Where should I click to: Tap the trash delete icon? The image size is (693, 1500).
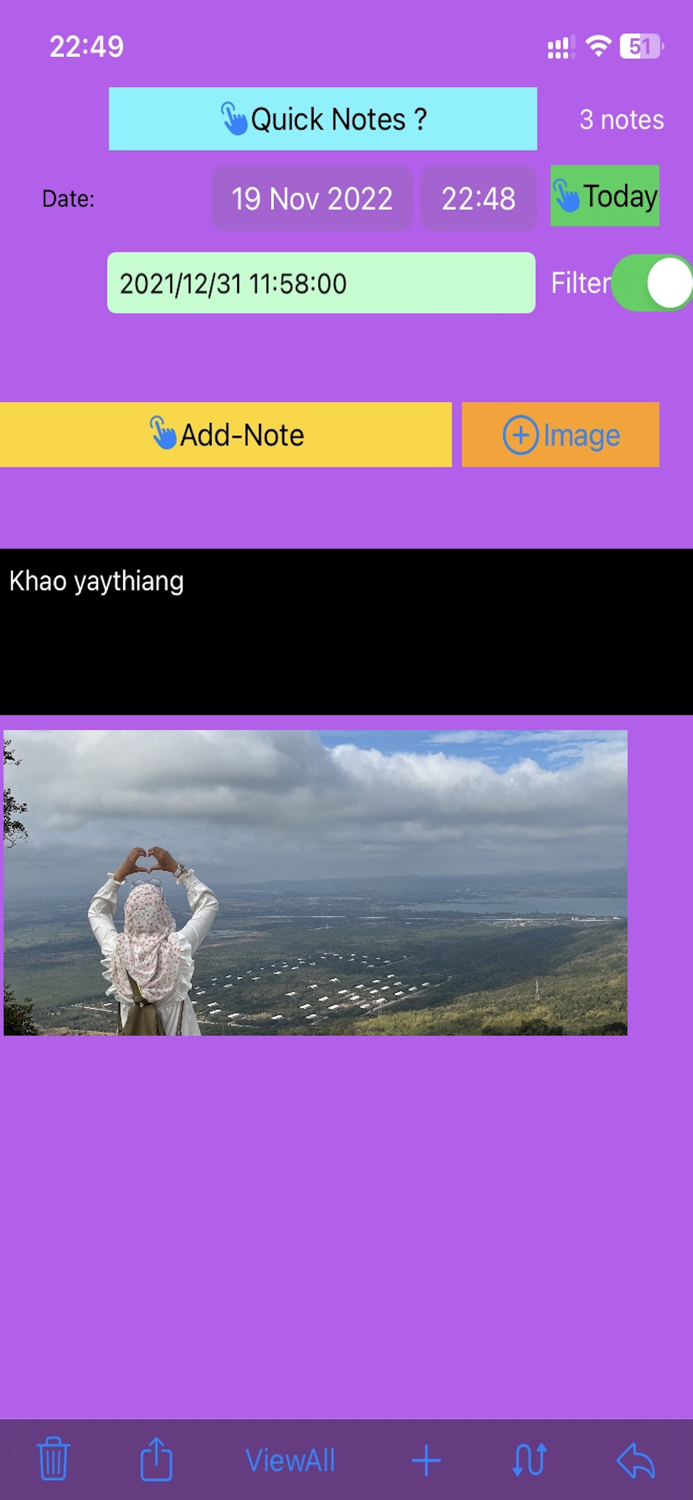tap(53, 1460)
